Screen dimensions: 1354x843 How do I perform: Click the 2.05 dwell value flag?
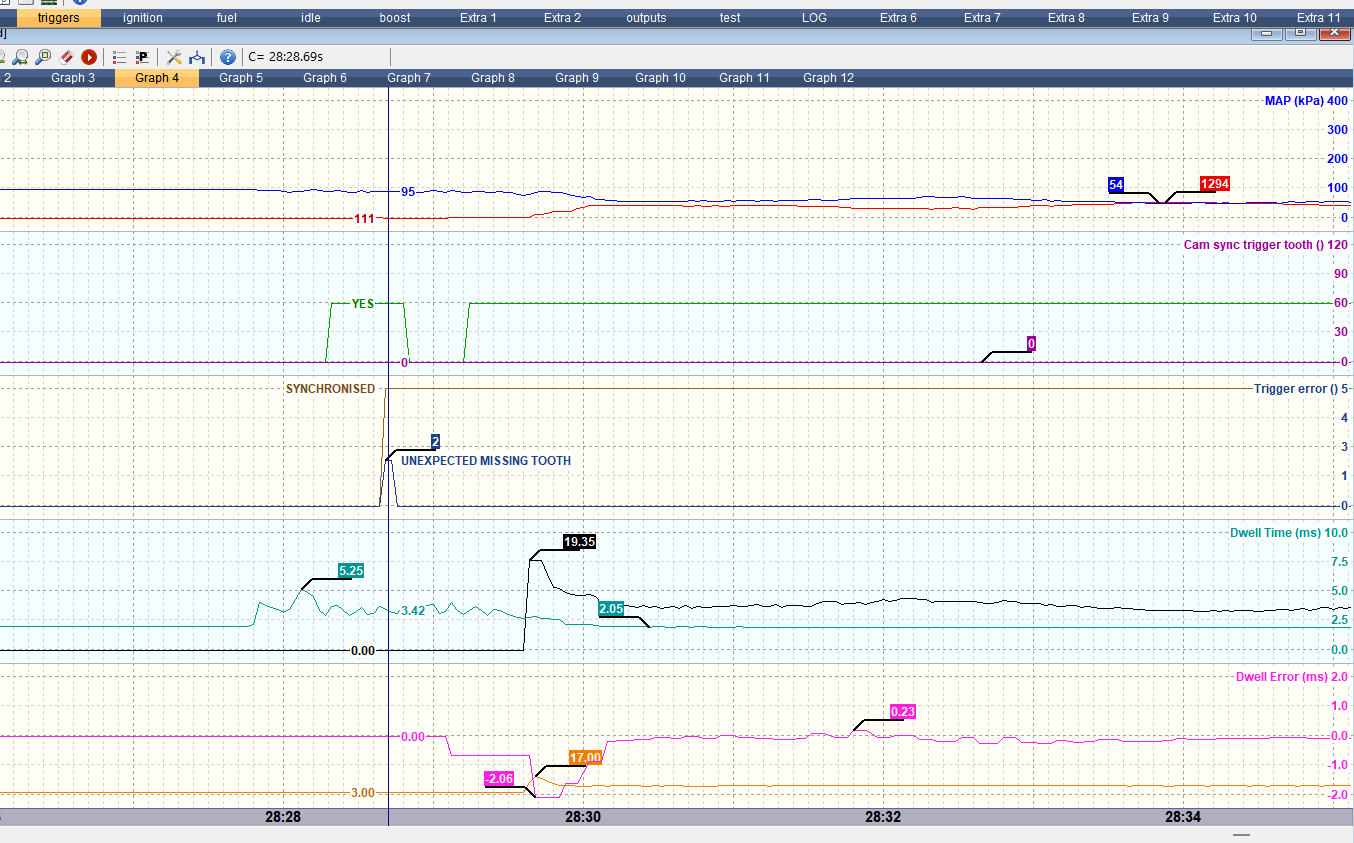tap(611, 609)
